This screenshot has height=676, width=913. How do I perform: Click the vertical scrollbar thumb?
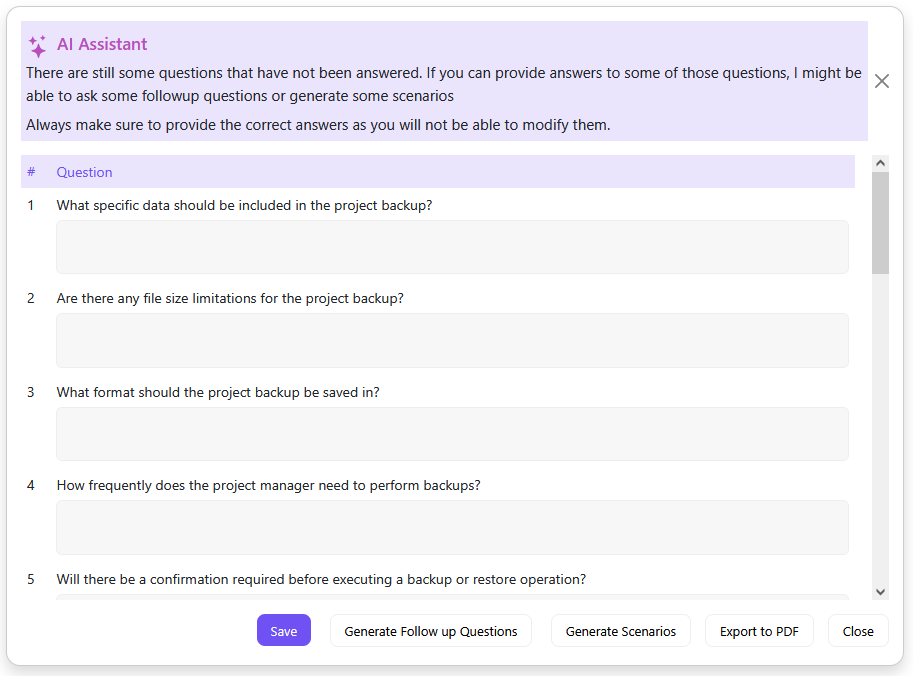880,222
